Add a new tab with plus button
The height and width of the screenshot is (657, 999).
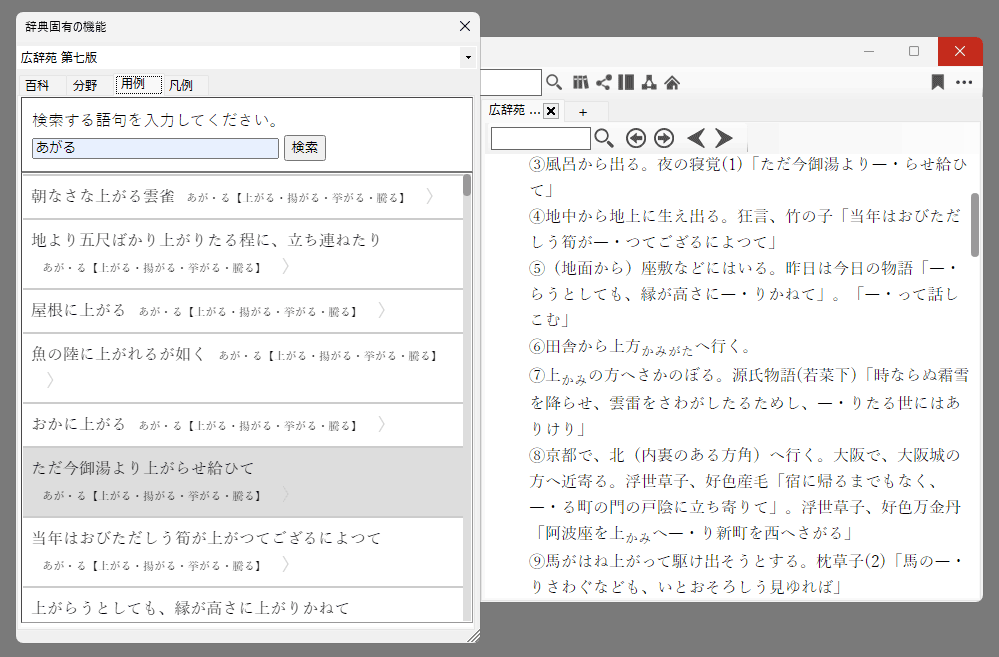(x=583, y=111)
